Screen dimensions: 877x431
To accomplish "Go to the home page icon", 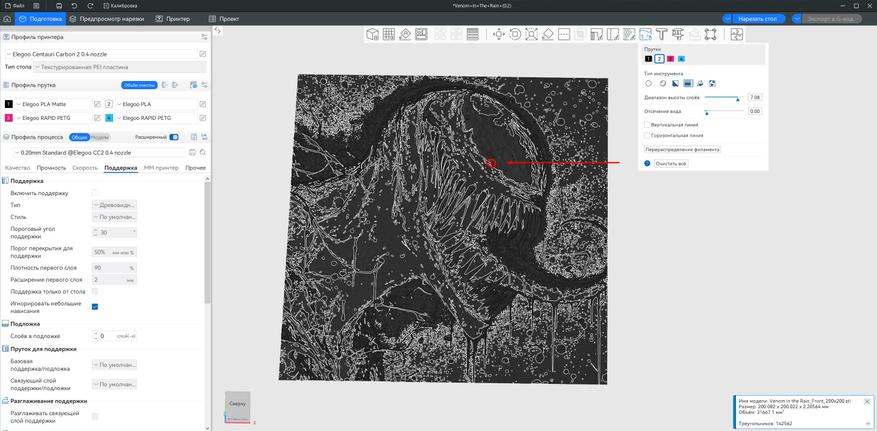I will pyautogui.click(x=7, y=18).
